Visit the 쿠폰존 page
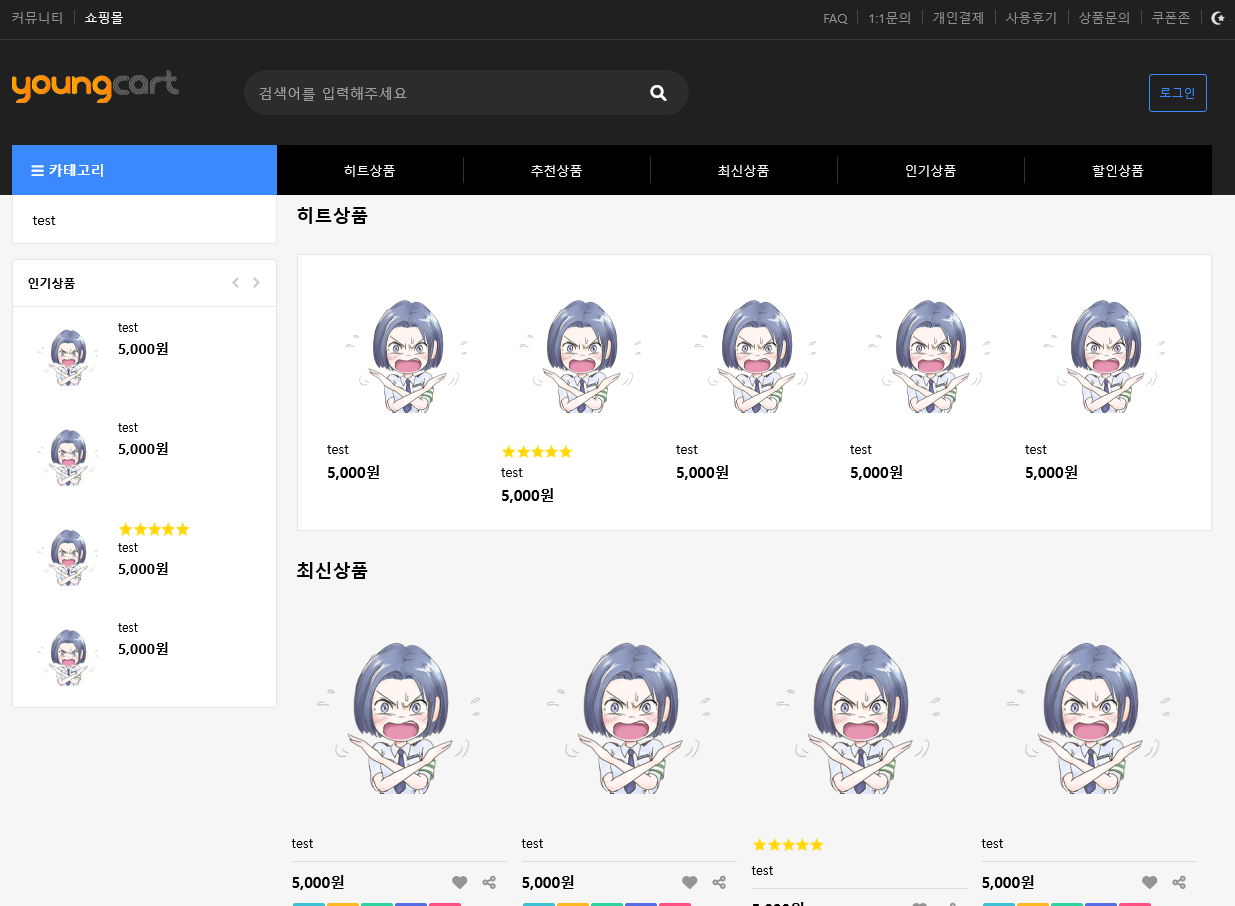 tap(1170, 18)
